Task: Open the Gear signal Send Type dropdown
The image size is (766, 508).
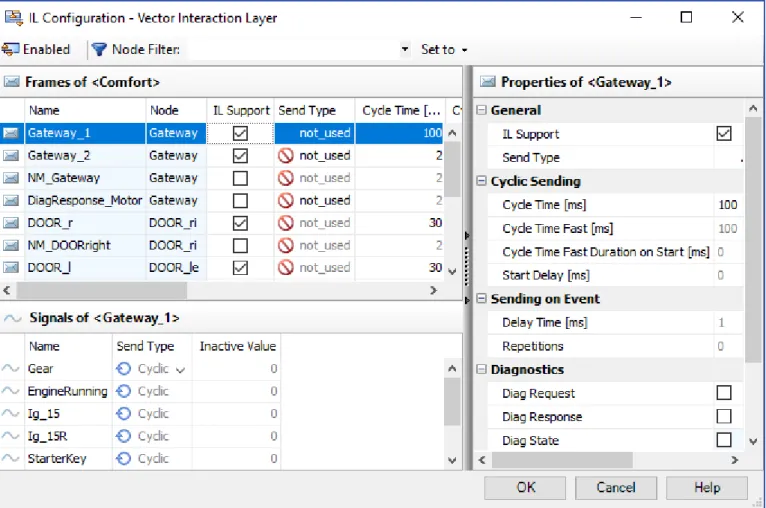Action: (x=180, y=370)
